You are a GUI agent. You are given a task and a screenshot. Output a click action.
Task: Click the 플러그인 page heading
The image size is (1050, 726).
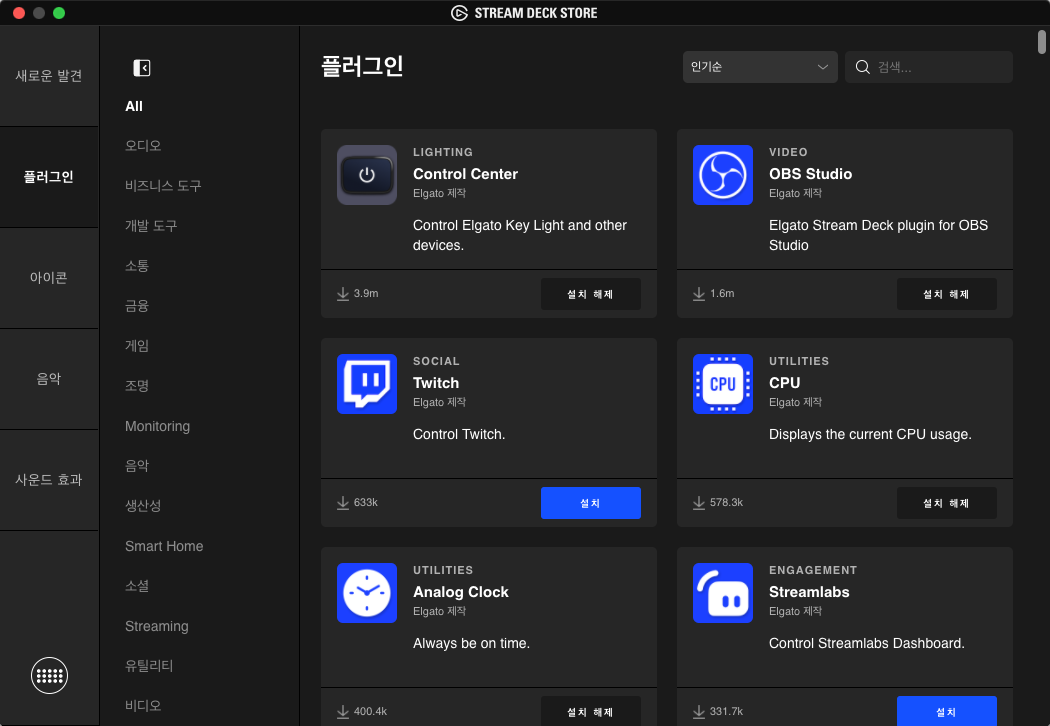click(362, 66)
